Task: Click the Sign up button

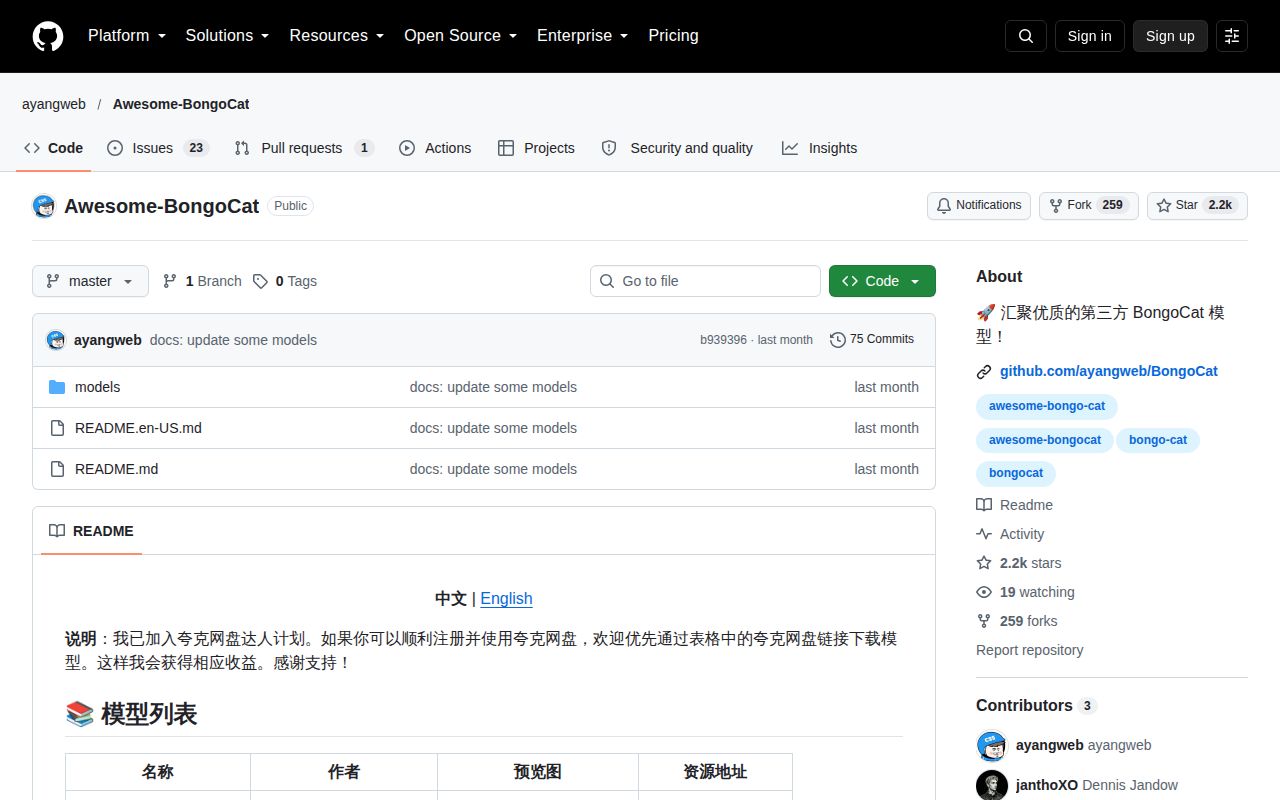Action: 1170,36
